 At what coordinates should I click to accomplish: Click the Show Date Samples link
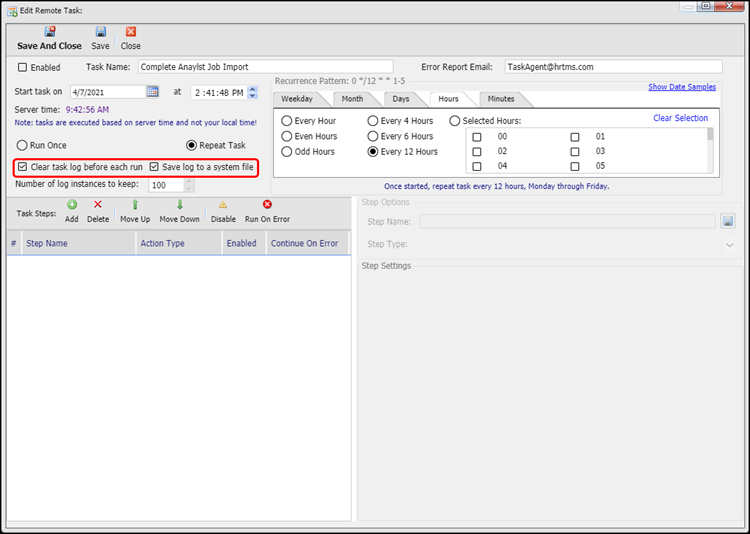(x=682, y=87)
